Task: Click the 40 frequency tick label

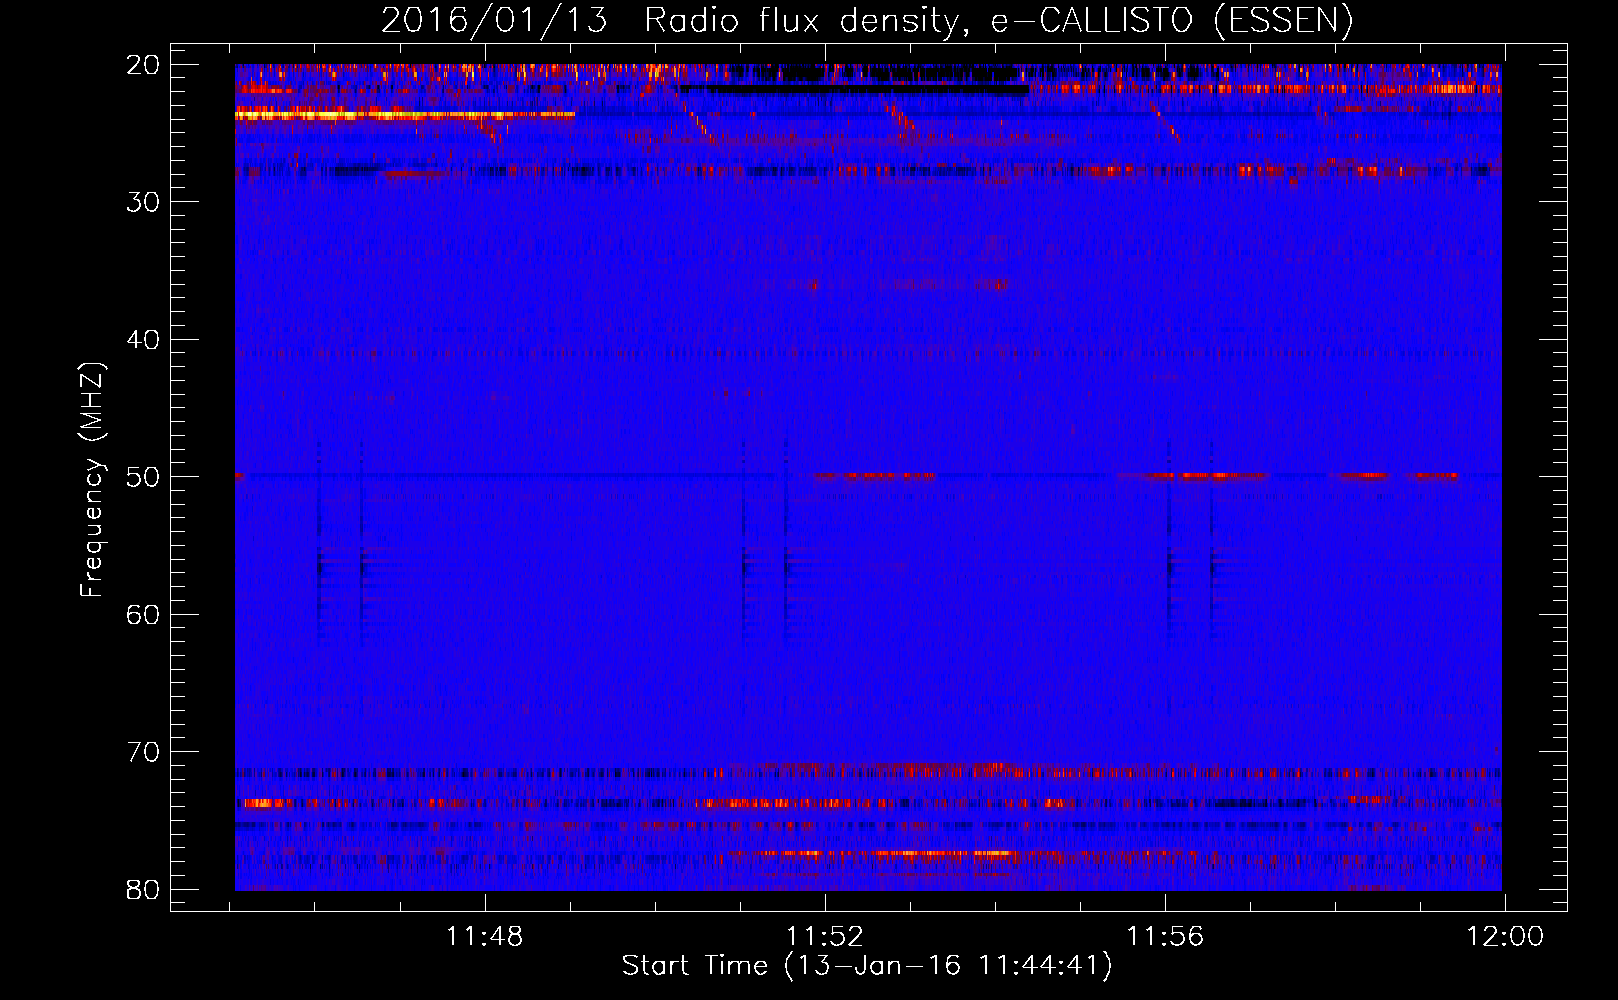Action: [x=144, y=340]
